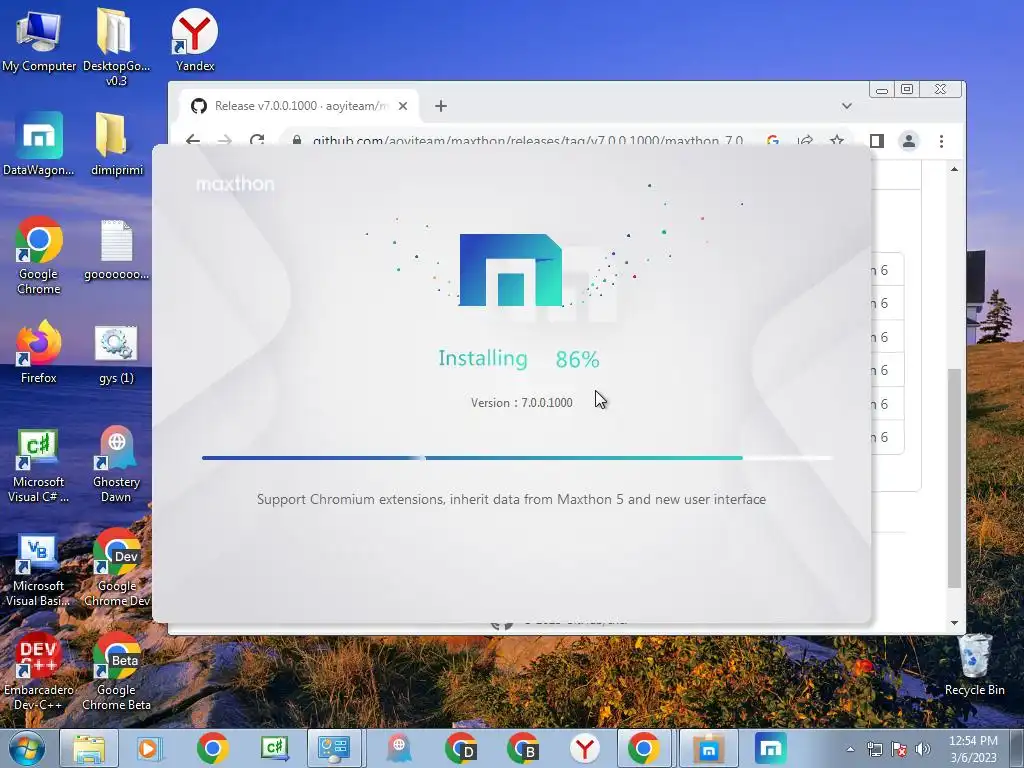Open My Computer desktop icon
The width and height of the screenshot is (1024, 768).
(39, 40)
